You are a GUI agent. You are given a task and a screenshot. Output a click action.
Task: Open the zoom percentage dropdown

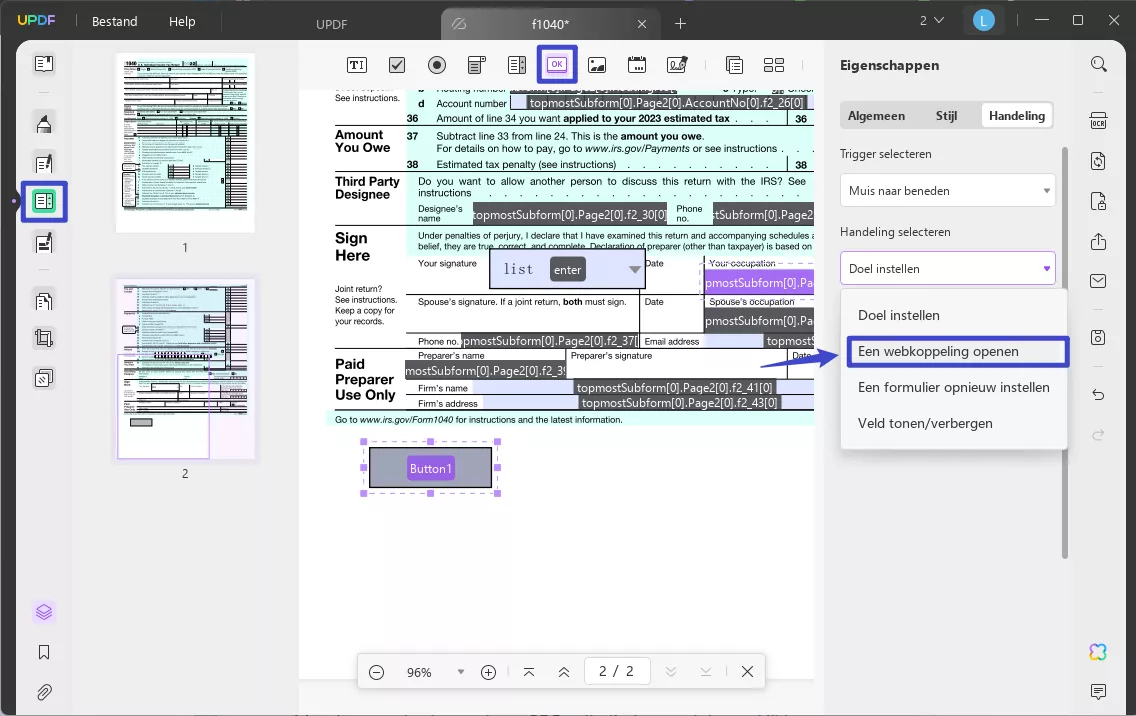tap(461, 672)
